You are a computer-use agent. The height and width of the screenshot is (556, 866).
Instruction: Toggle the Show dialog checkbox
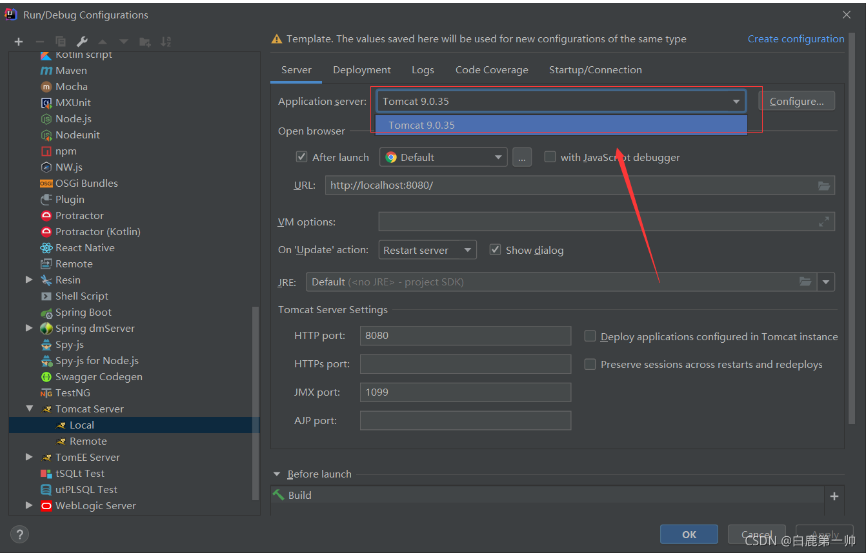click(495, 250)
